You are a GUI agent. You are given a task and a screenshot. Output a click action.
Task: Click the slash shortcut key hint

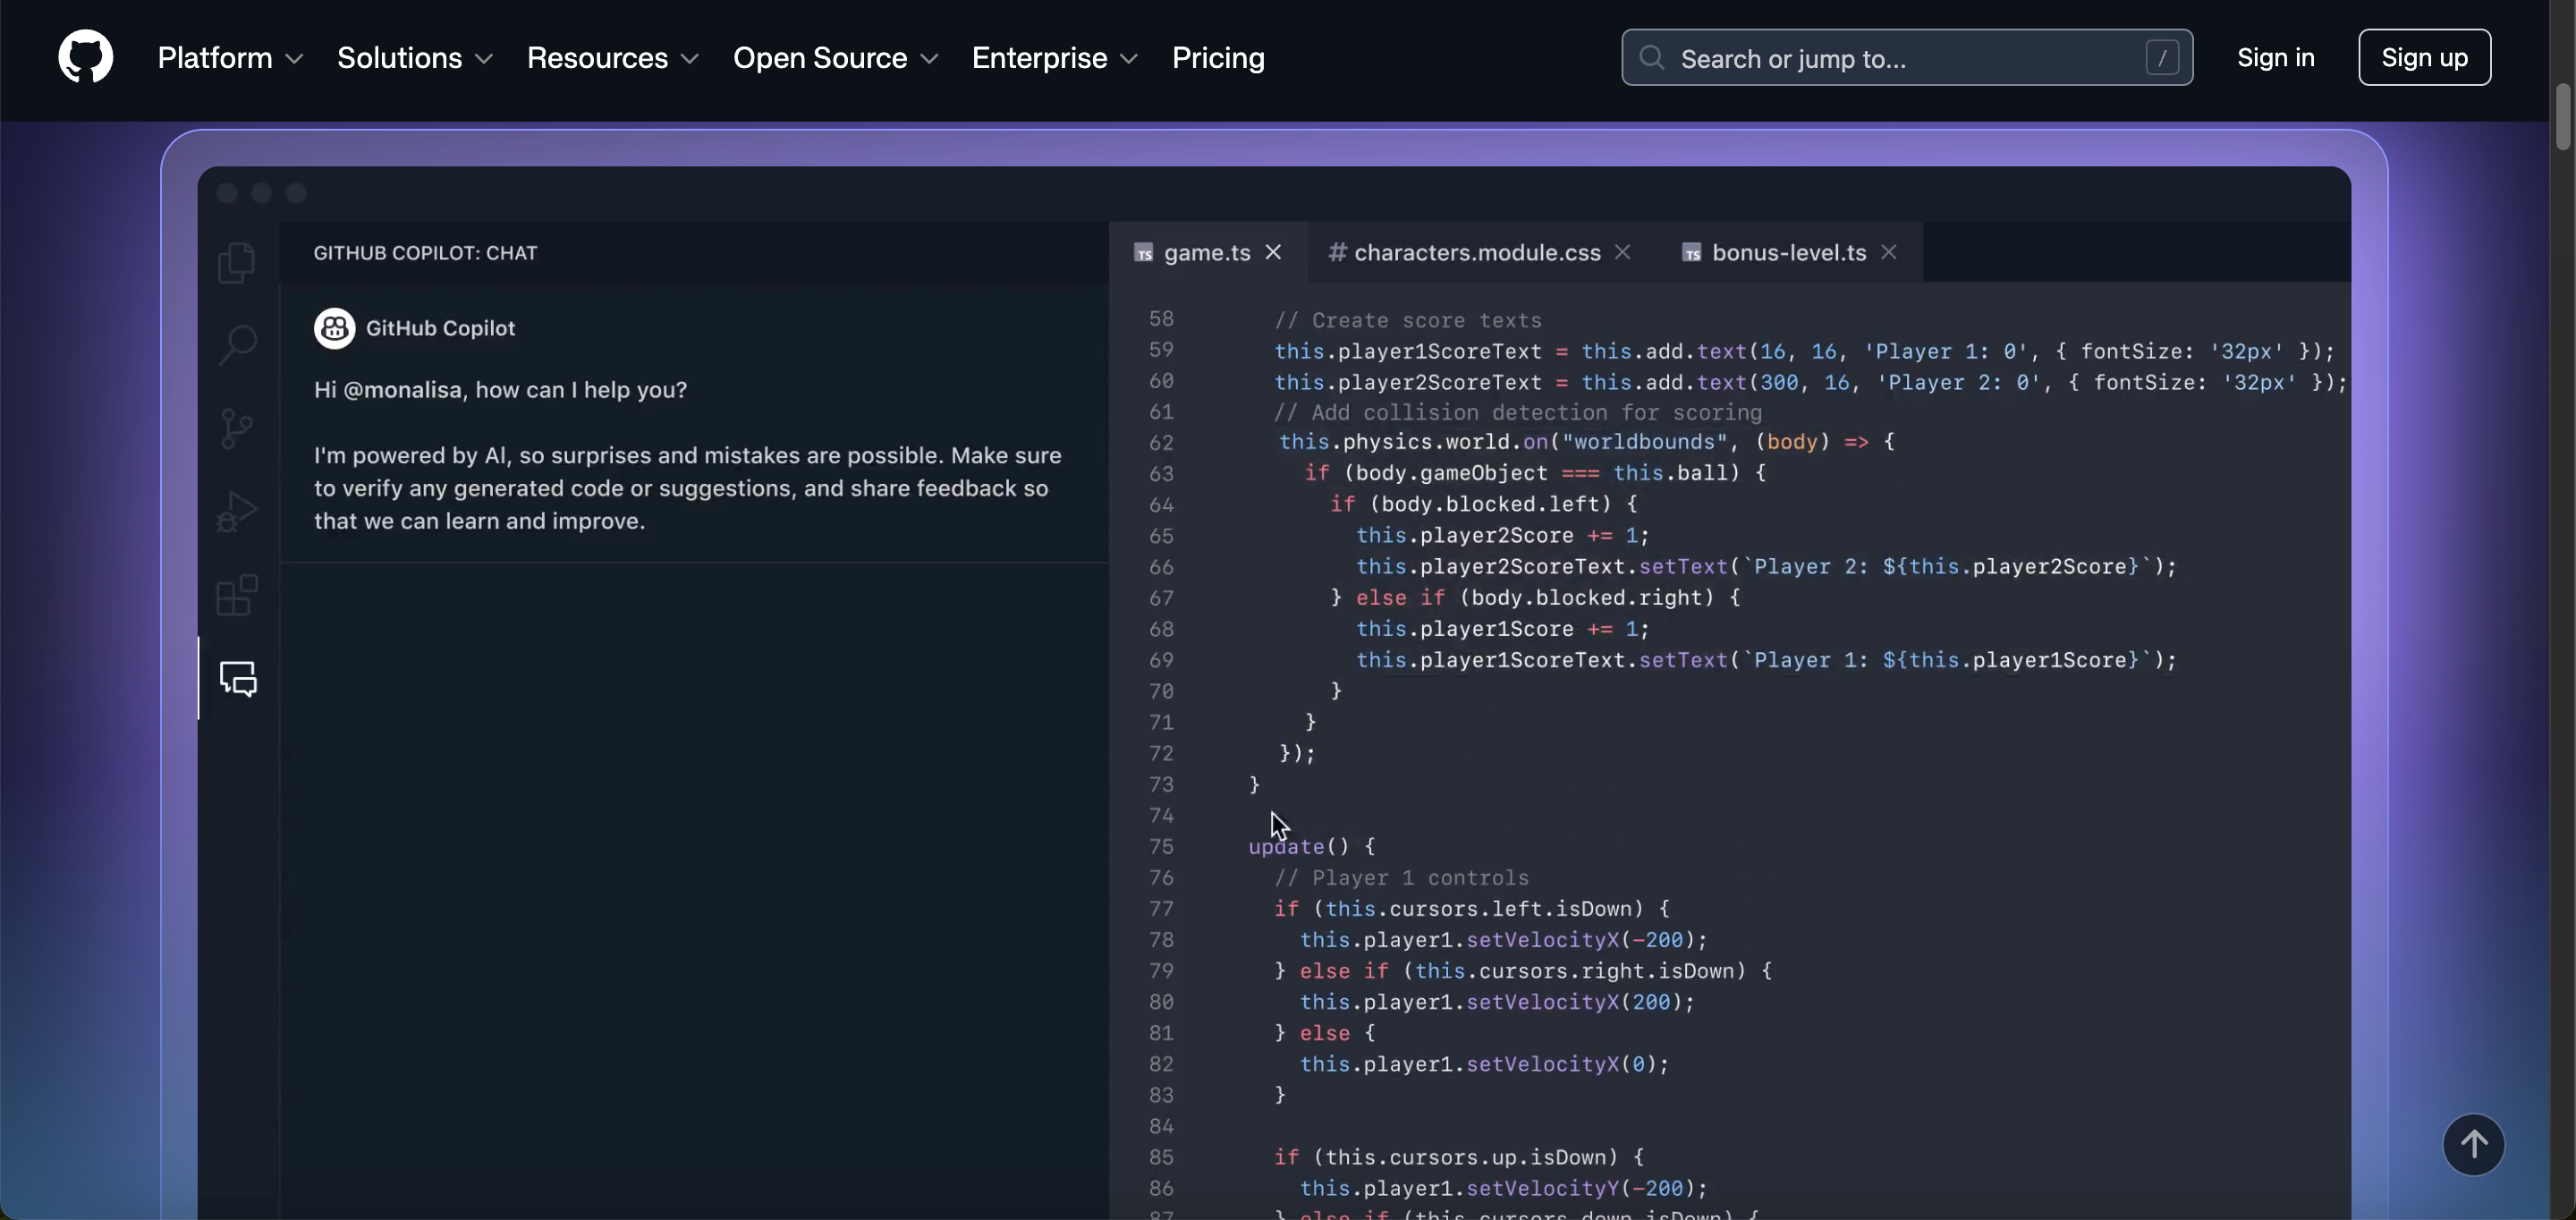2162,58
